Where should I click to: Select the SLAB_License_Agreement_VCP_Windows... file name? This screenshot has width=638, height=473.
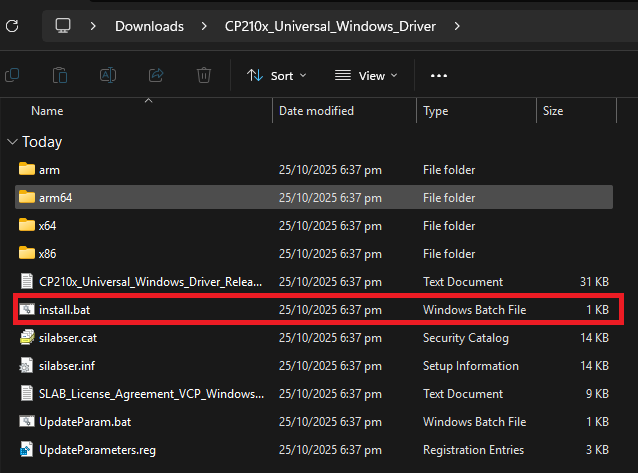click(x=151, y=394)
